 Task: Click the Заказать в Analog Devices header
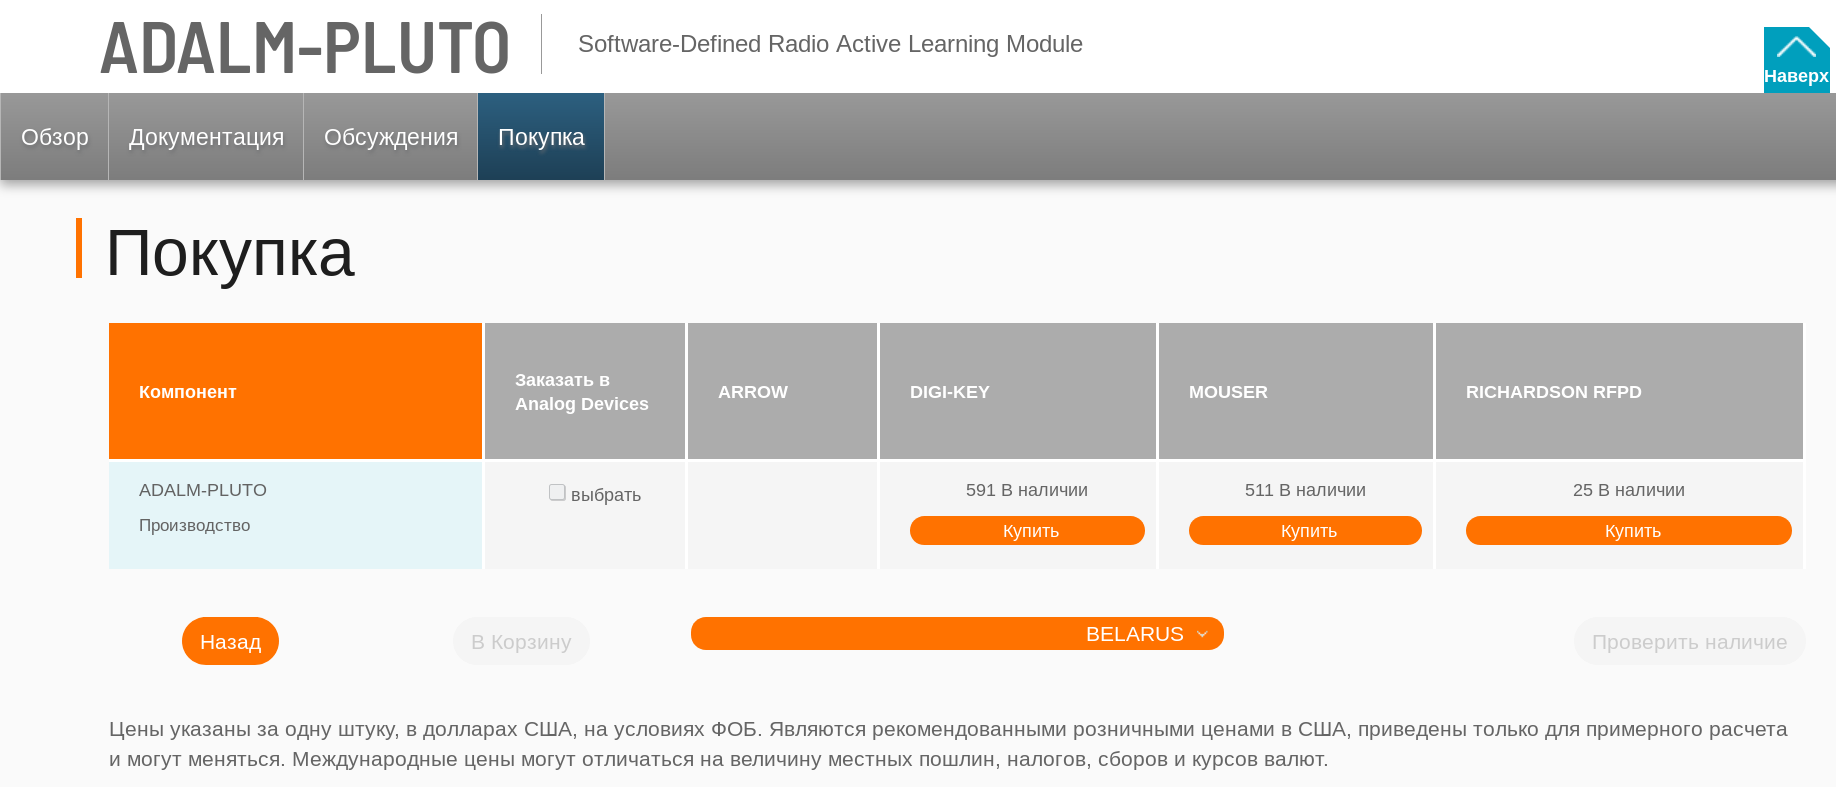click(582, 392)
